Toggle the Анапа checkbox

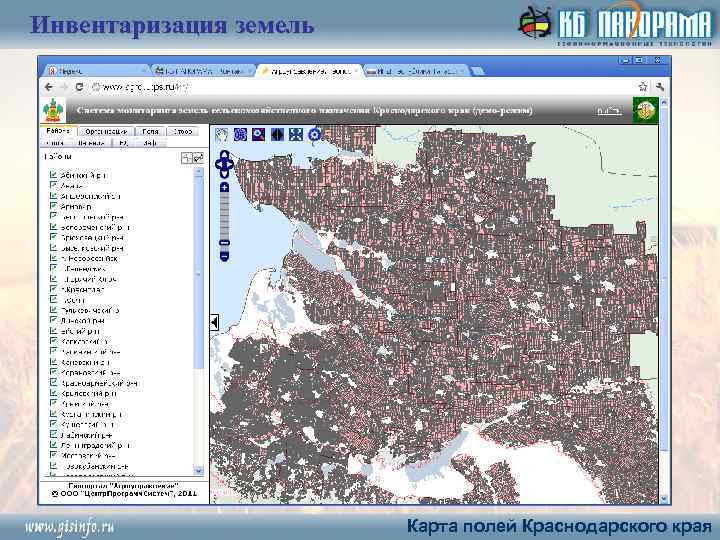coord(53,186)
